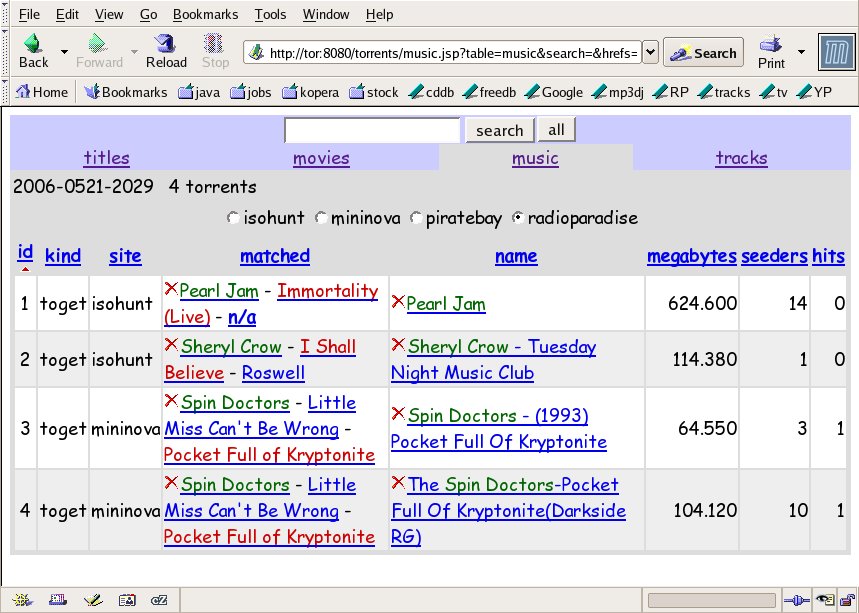Open the Immortality (Live) link

pos(271,303)
